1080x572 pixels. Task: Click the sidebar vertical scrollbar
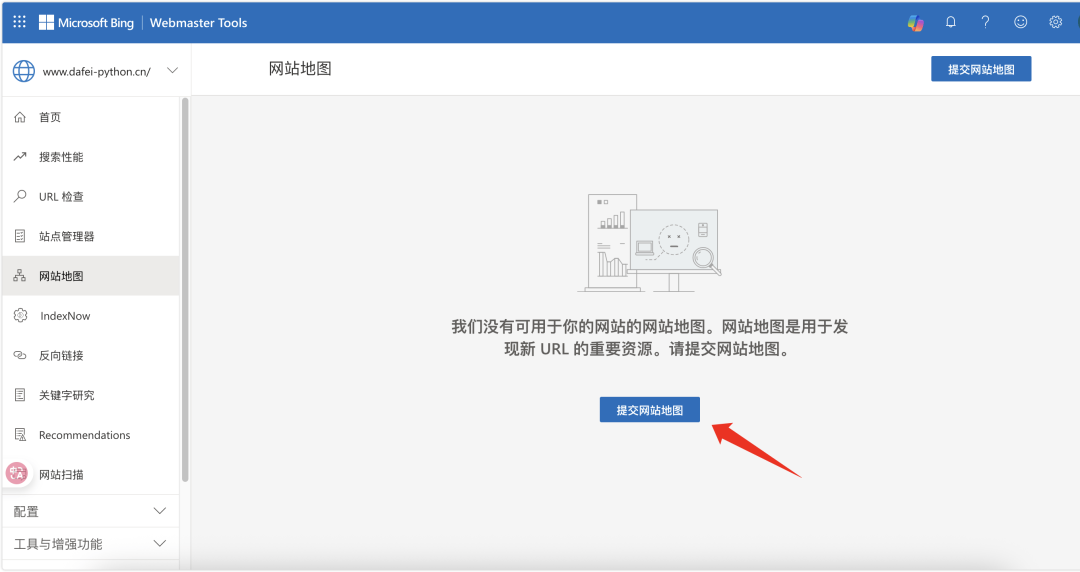[x=185, y=289]
